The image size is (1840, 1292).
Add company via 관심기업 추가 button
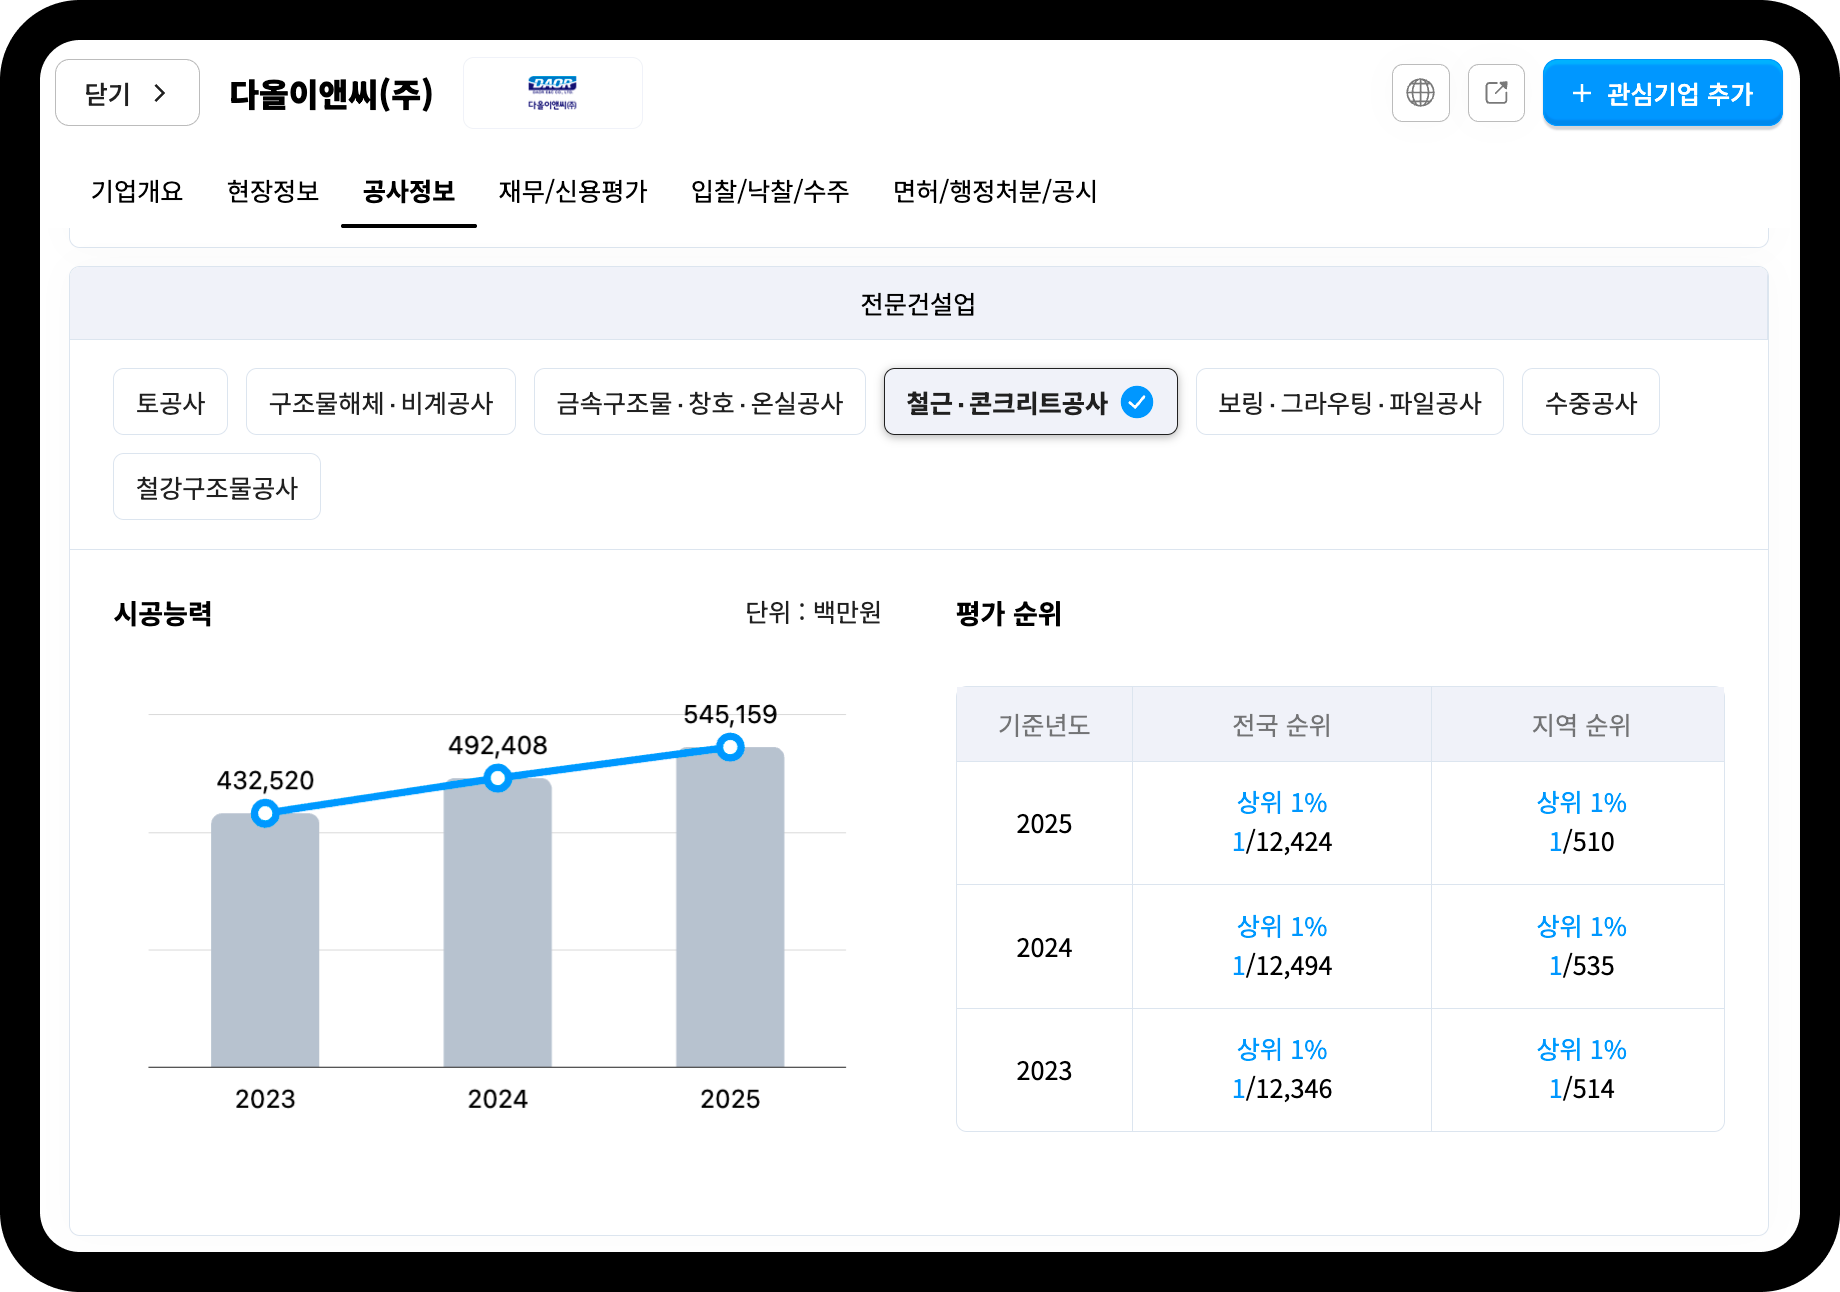click(1662, 93)
